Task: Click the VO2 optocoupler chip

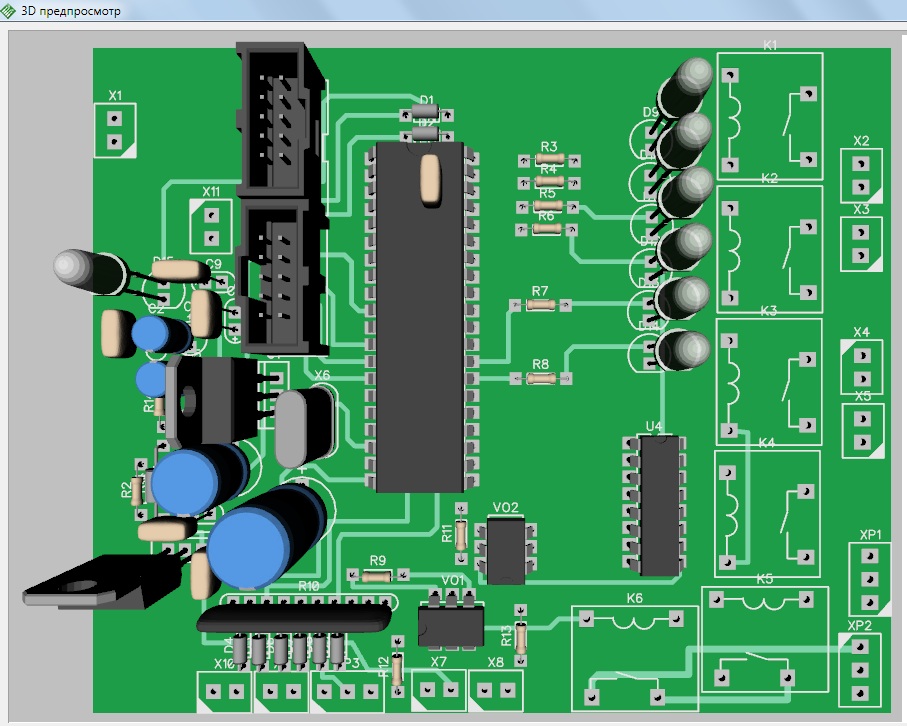Action: click(507, 550)
